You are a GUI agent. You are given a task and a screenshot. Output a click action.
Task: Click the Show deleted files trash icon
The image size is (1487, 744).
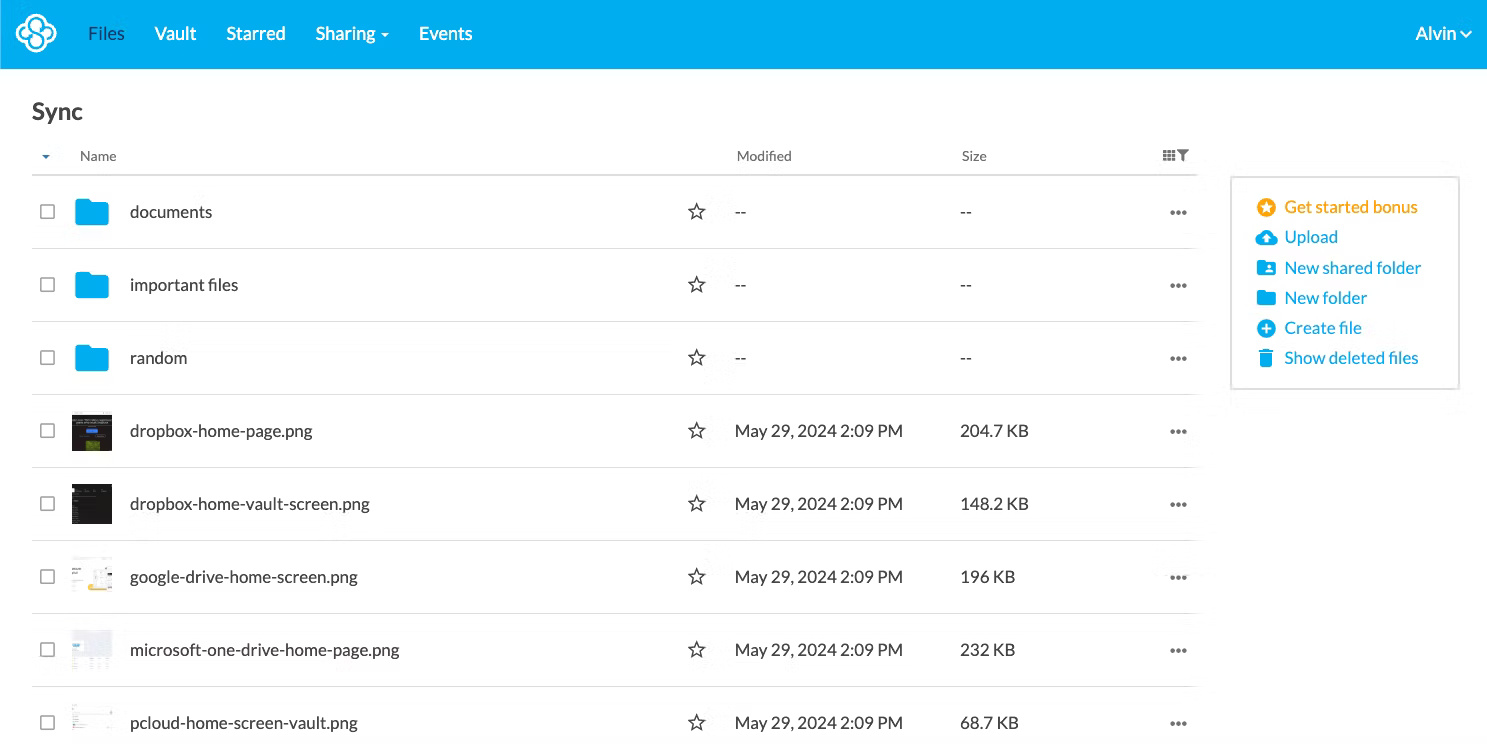pos(1266,357)
